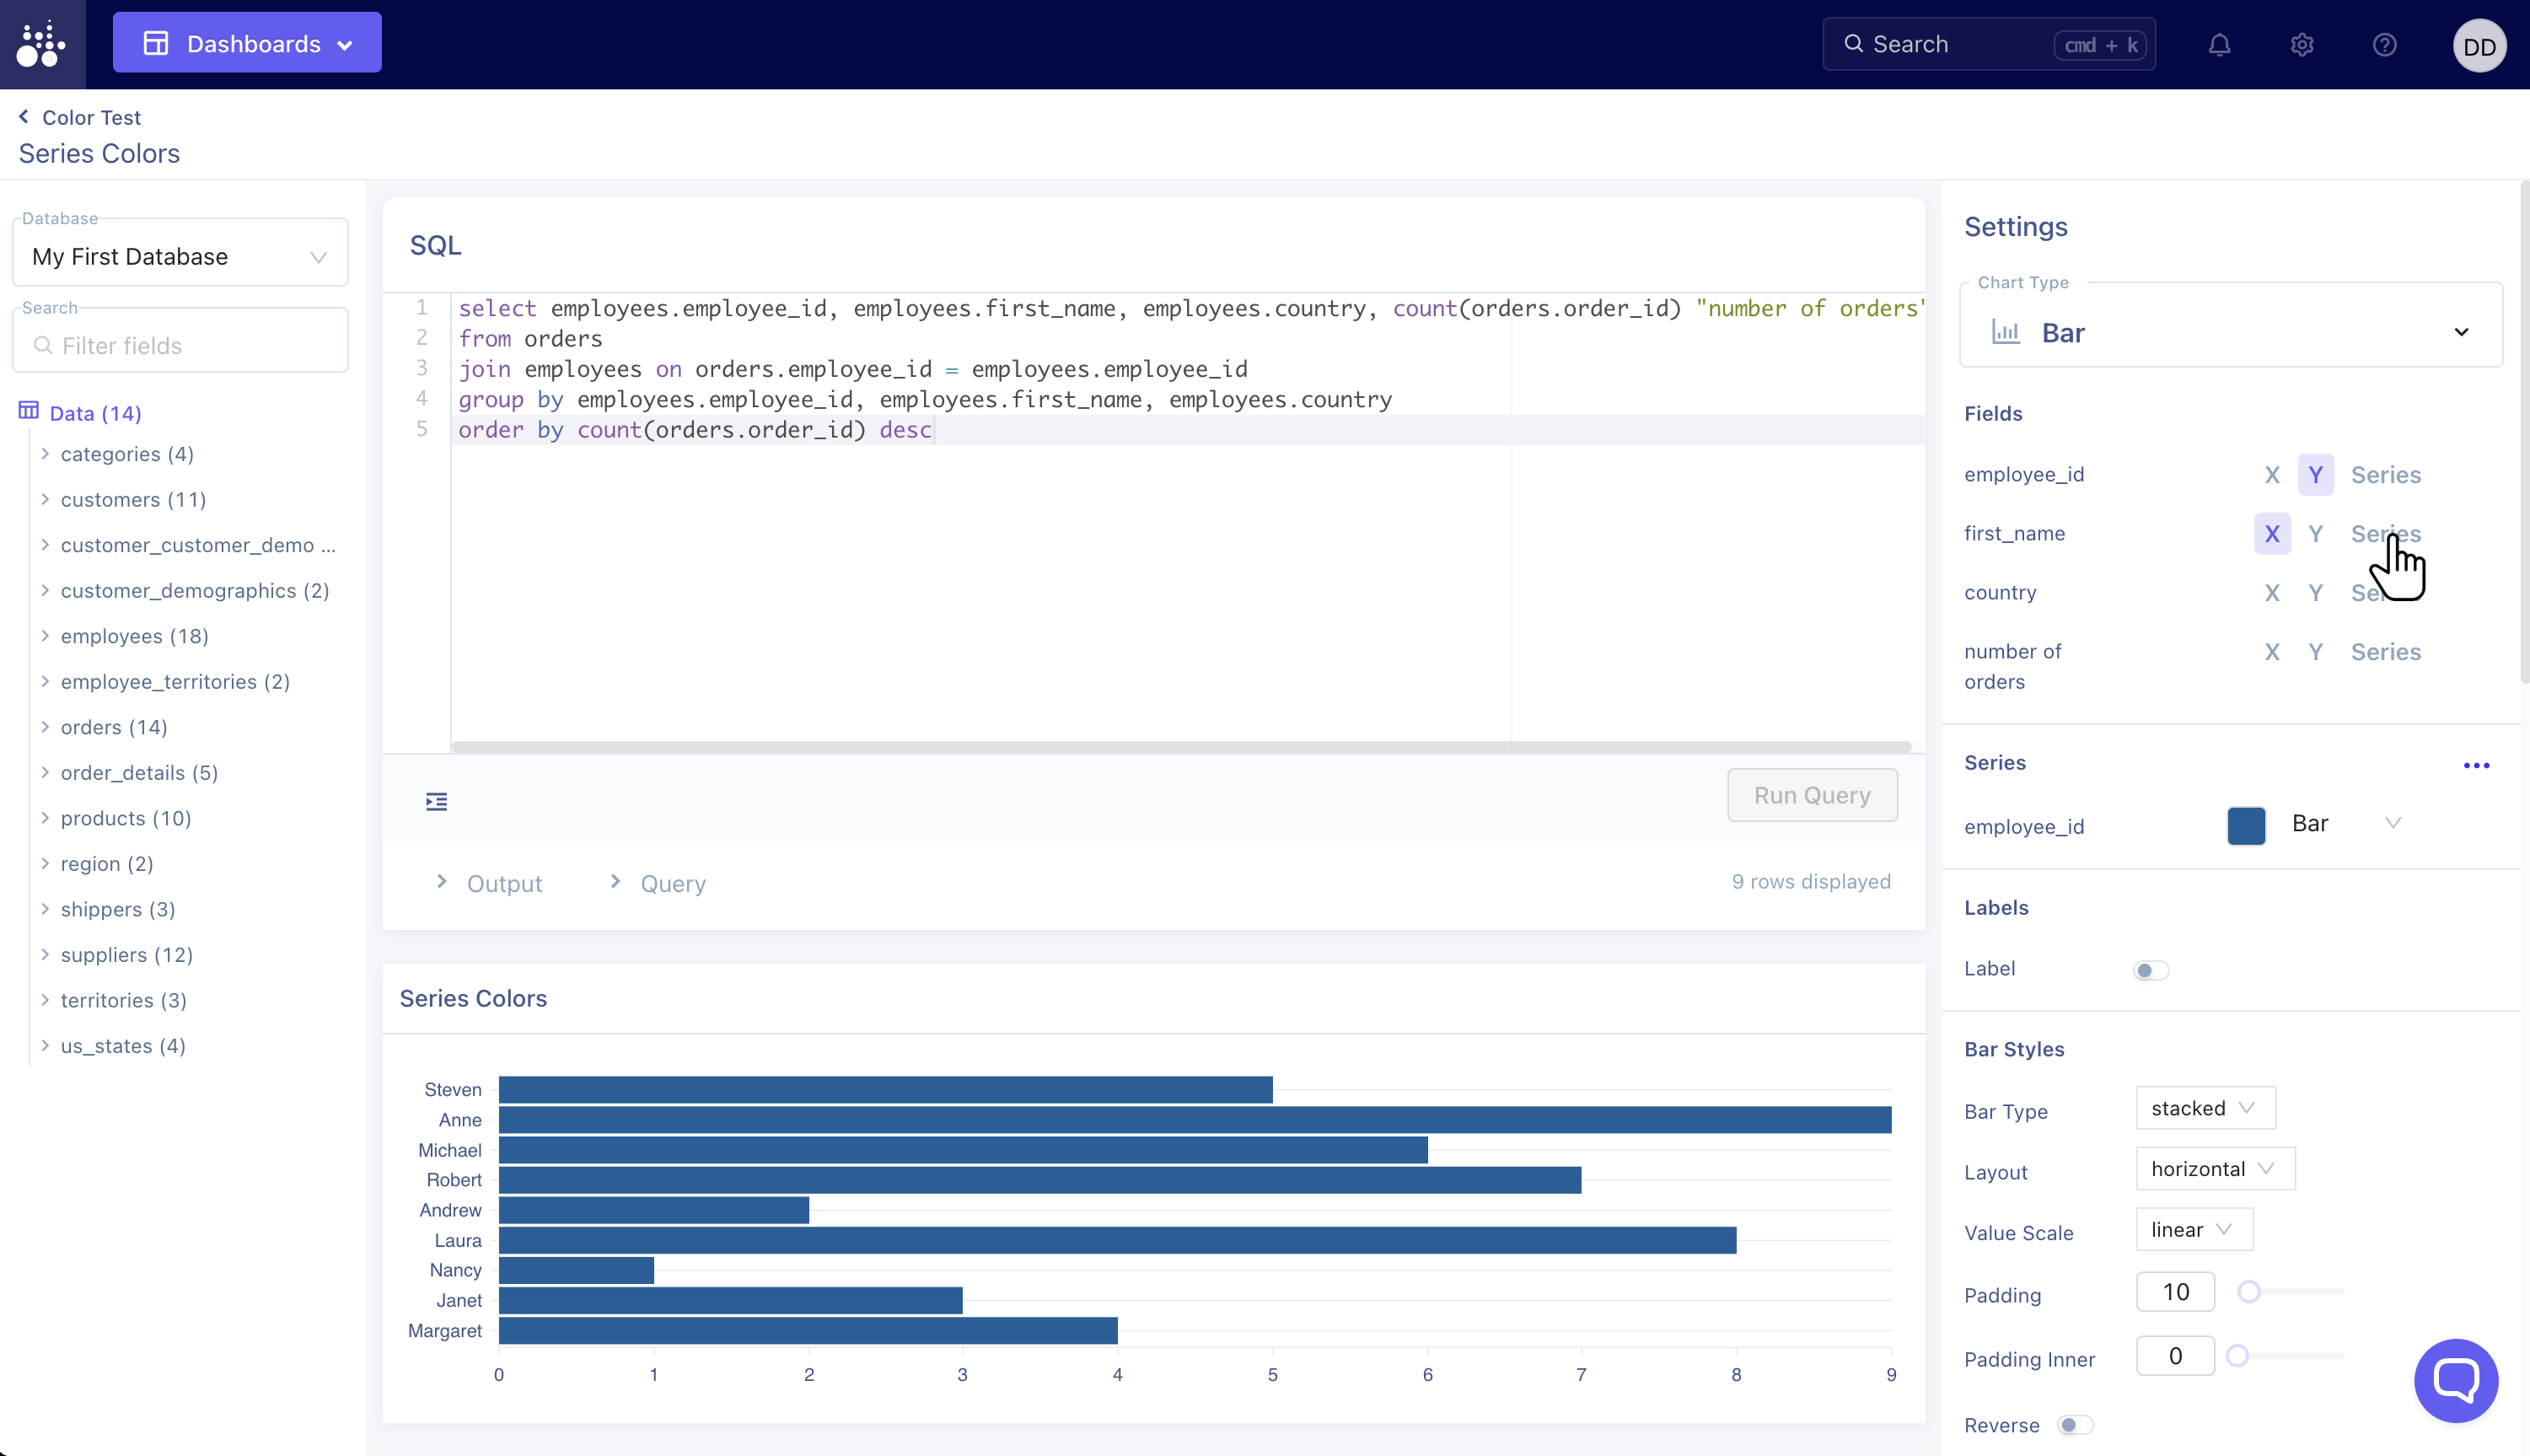Open the Chart Type Bar dropdown
This screenshot has width=2530, height=1456.
click(2230, 332)
